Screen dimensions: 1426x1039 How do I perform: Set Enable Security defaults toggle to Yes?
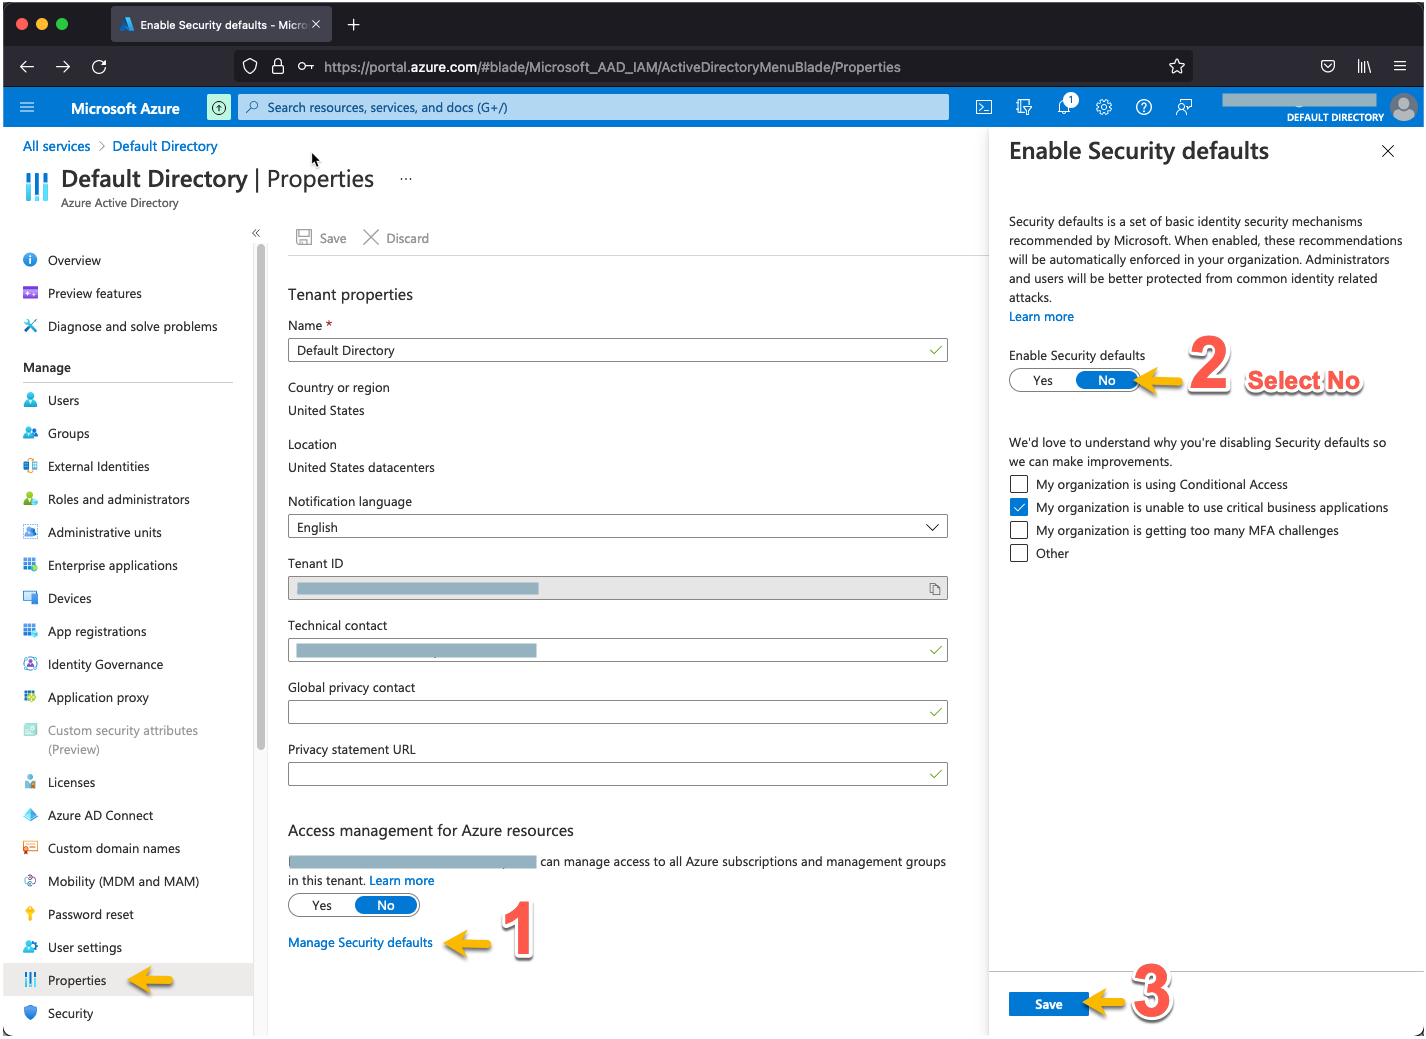pos(1042,381)
